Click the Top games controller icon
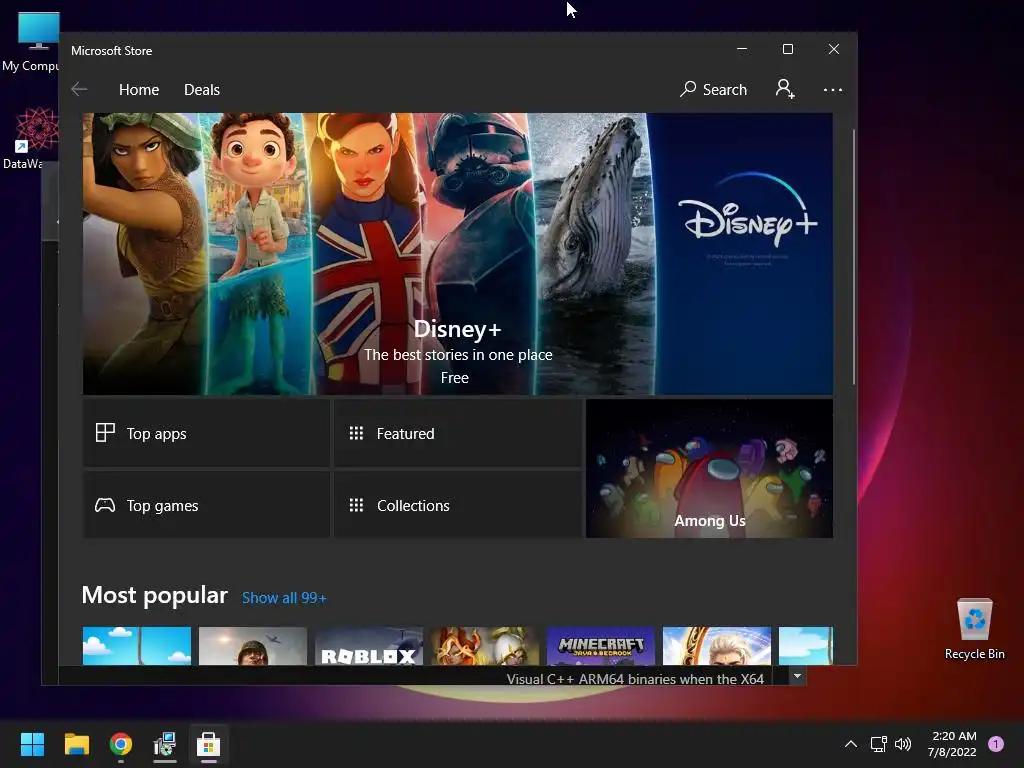The height and width of the screenshot is (768, 1024). [105, 505]
